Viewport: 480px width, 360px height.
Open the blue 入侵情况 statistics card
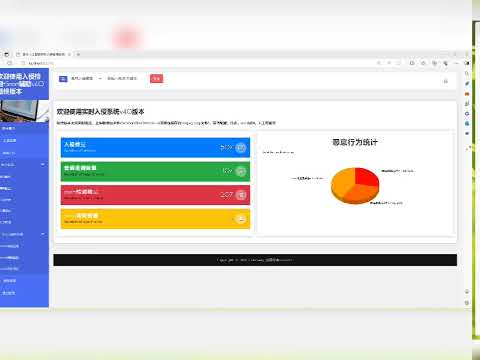[x=155, y=147]
